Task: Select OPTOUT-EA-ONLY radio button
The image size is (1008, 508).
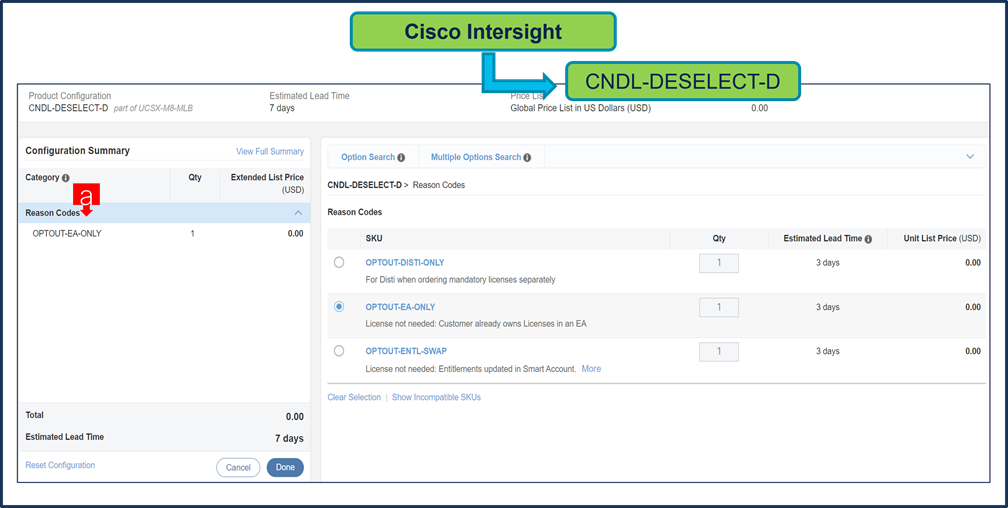Action: point(339,307)
